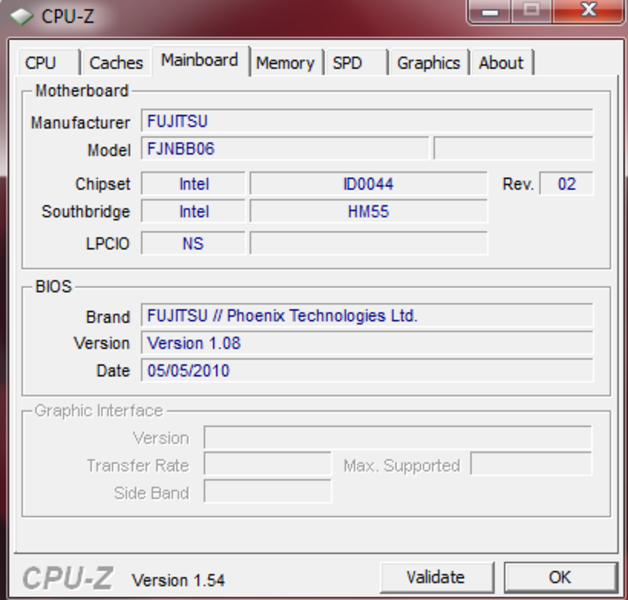This screenshot has width=628, height=600.
Task: Minimize the CPU-Z window
Action: [490, 11]
